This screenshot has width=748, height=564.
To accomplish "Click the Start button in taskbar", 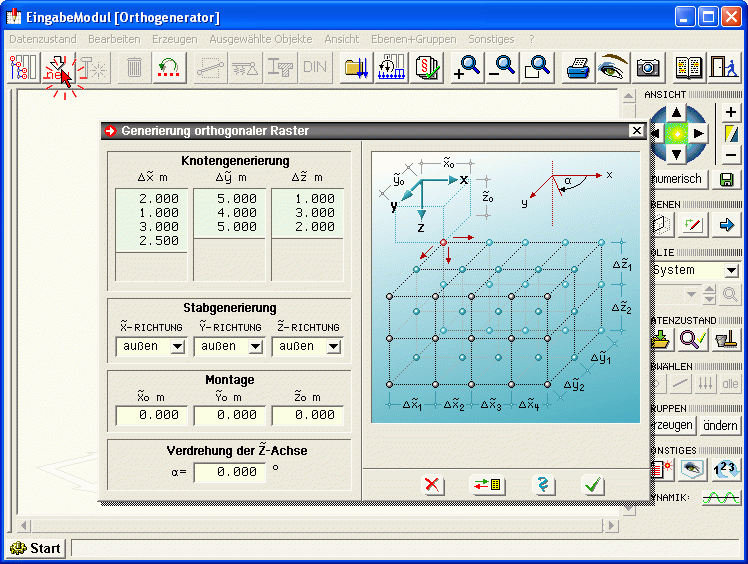I will point(37,548).
